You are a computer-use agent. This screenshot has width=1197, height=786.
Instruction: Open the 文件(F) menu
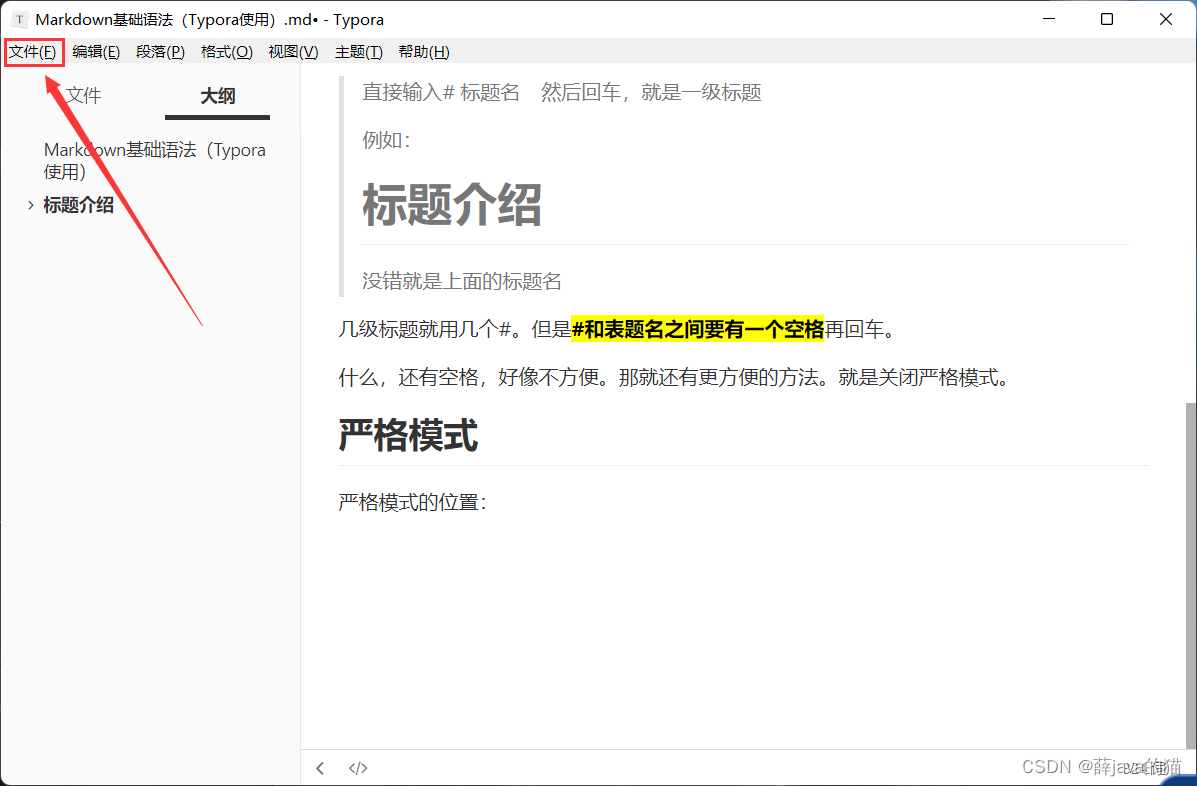[33, 52]
